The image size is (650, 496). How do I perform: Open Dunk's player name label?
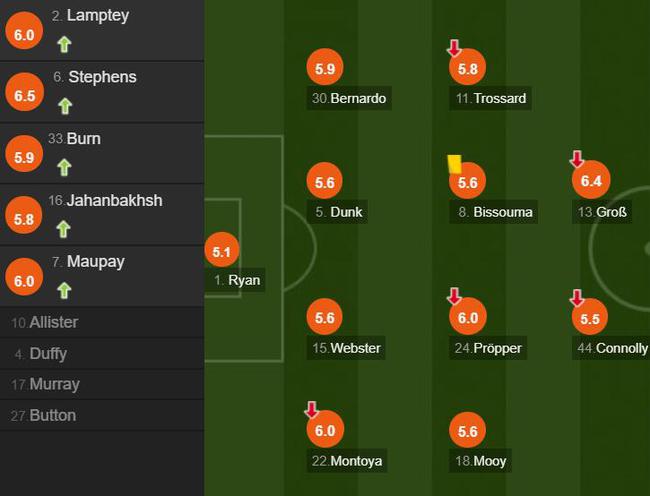337,212
